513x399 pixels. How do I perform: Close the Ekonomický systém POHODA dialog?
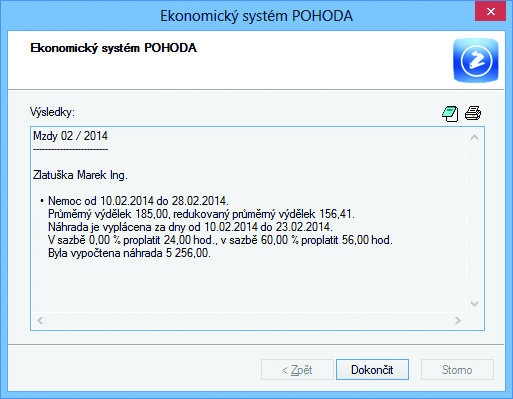[x=491, y=12]
